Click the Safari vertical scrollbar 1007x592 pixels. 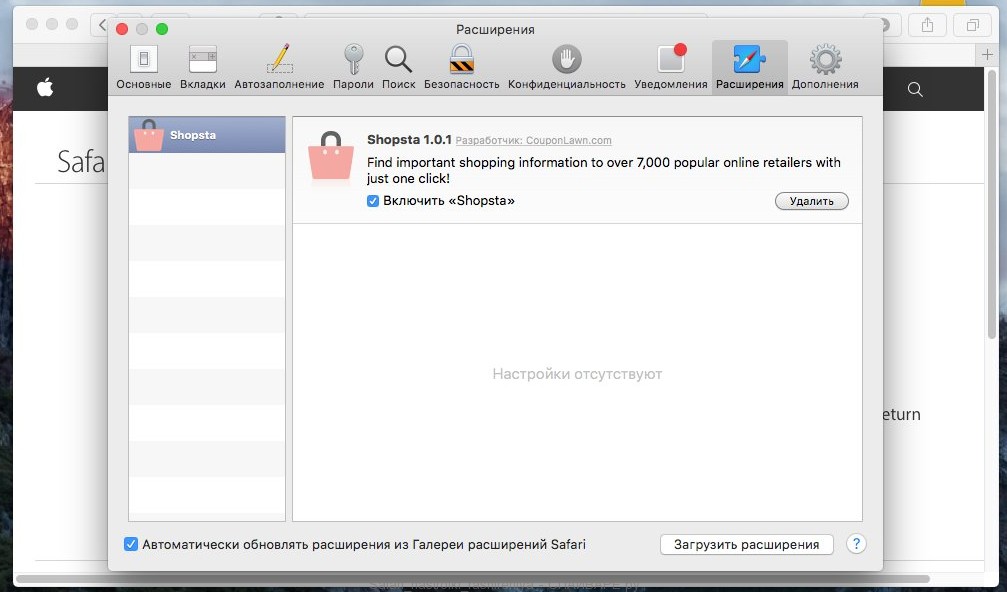coord(992,205)
